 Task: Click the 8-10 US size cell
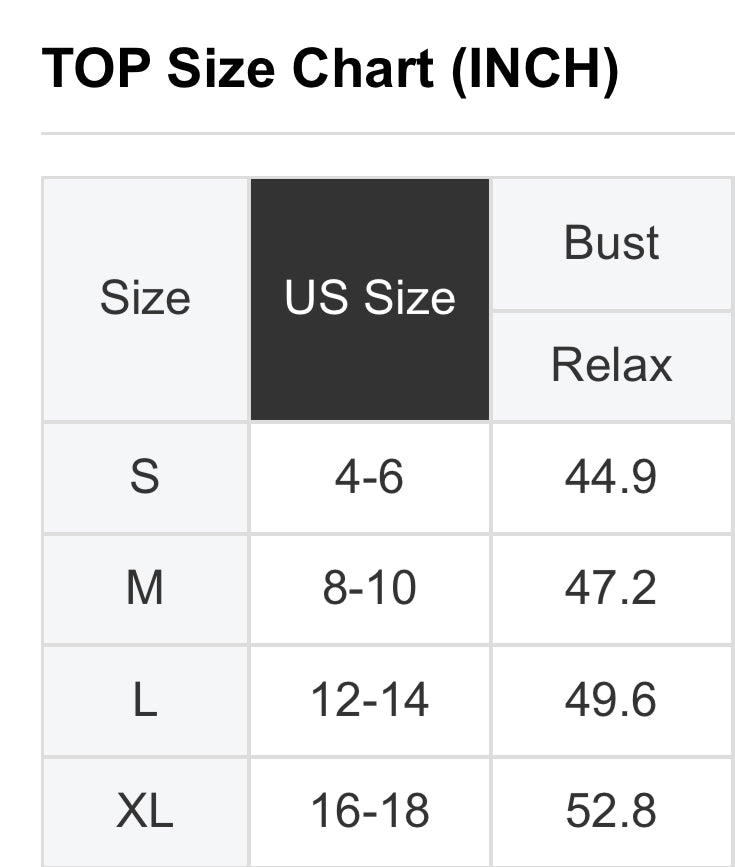pyautogui.click(x=370, y=589)
